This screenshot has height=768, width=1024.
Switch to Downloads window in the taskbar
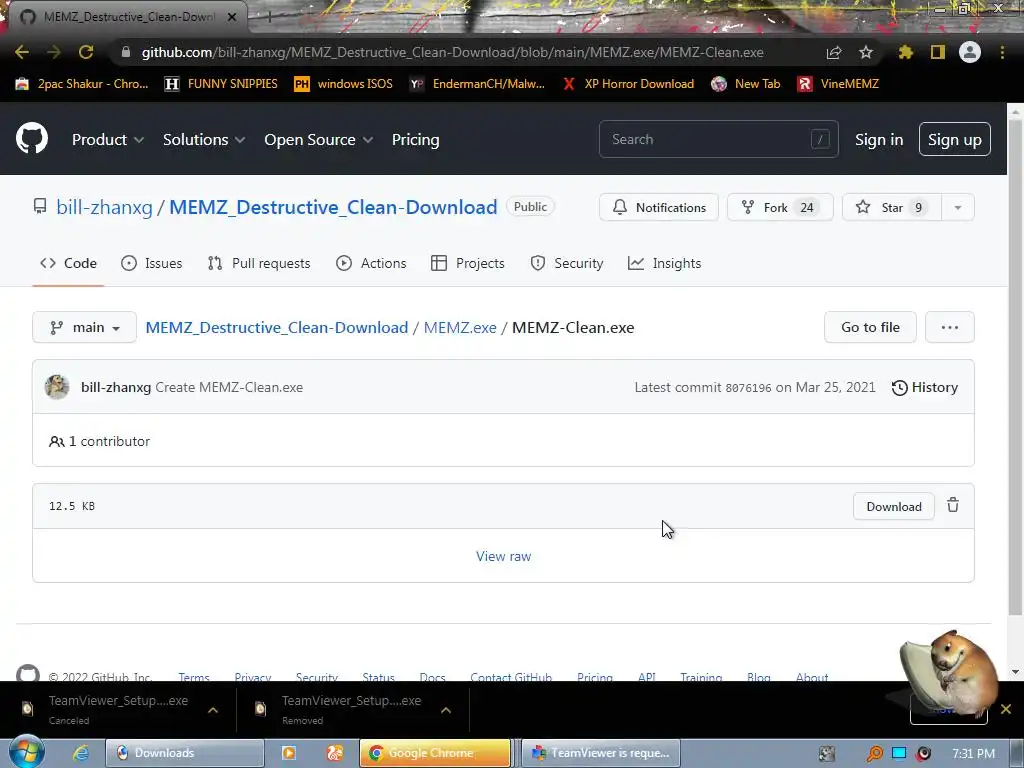click(185, 753)
